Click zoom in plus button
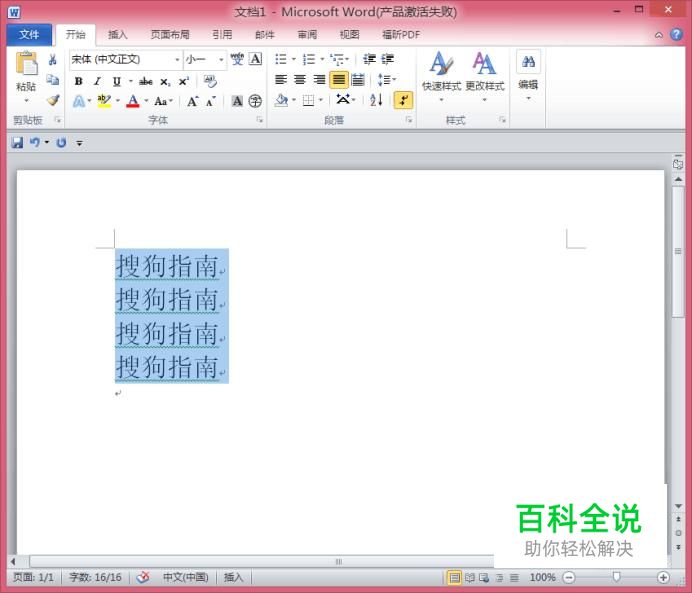The height and width of the screenshot is (593, 692). (663, 577)
